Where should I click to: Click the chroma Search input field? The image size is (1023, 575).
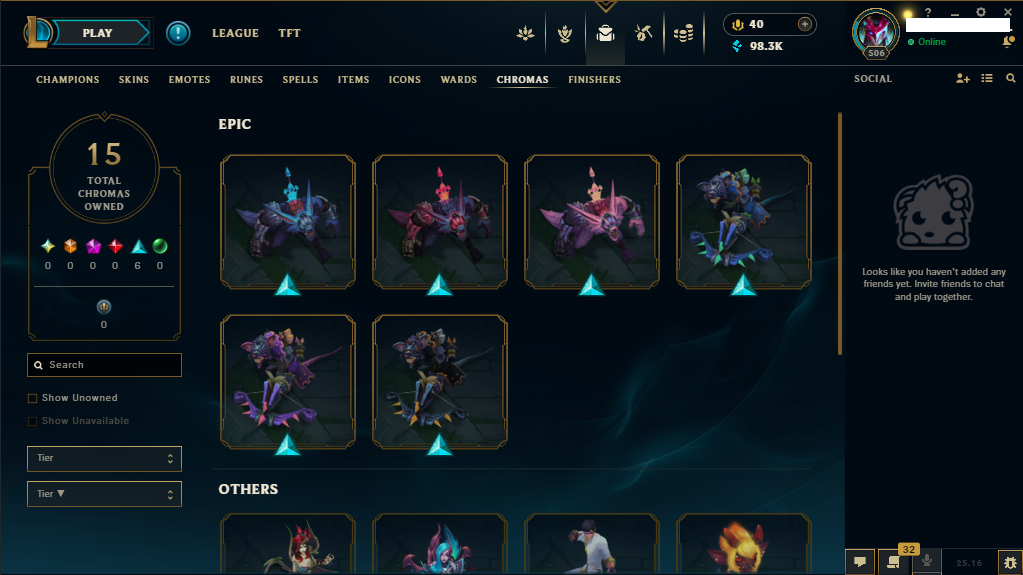[104, 365]
